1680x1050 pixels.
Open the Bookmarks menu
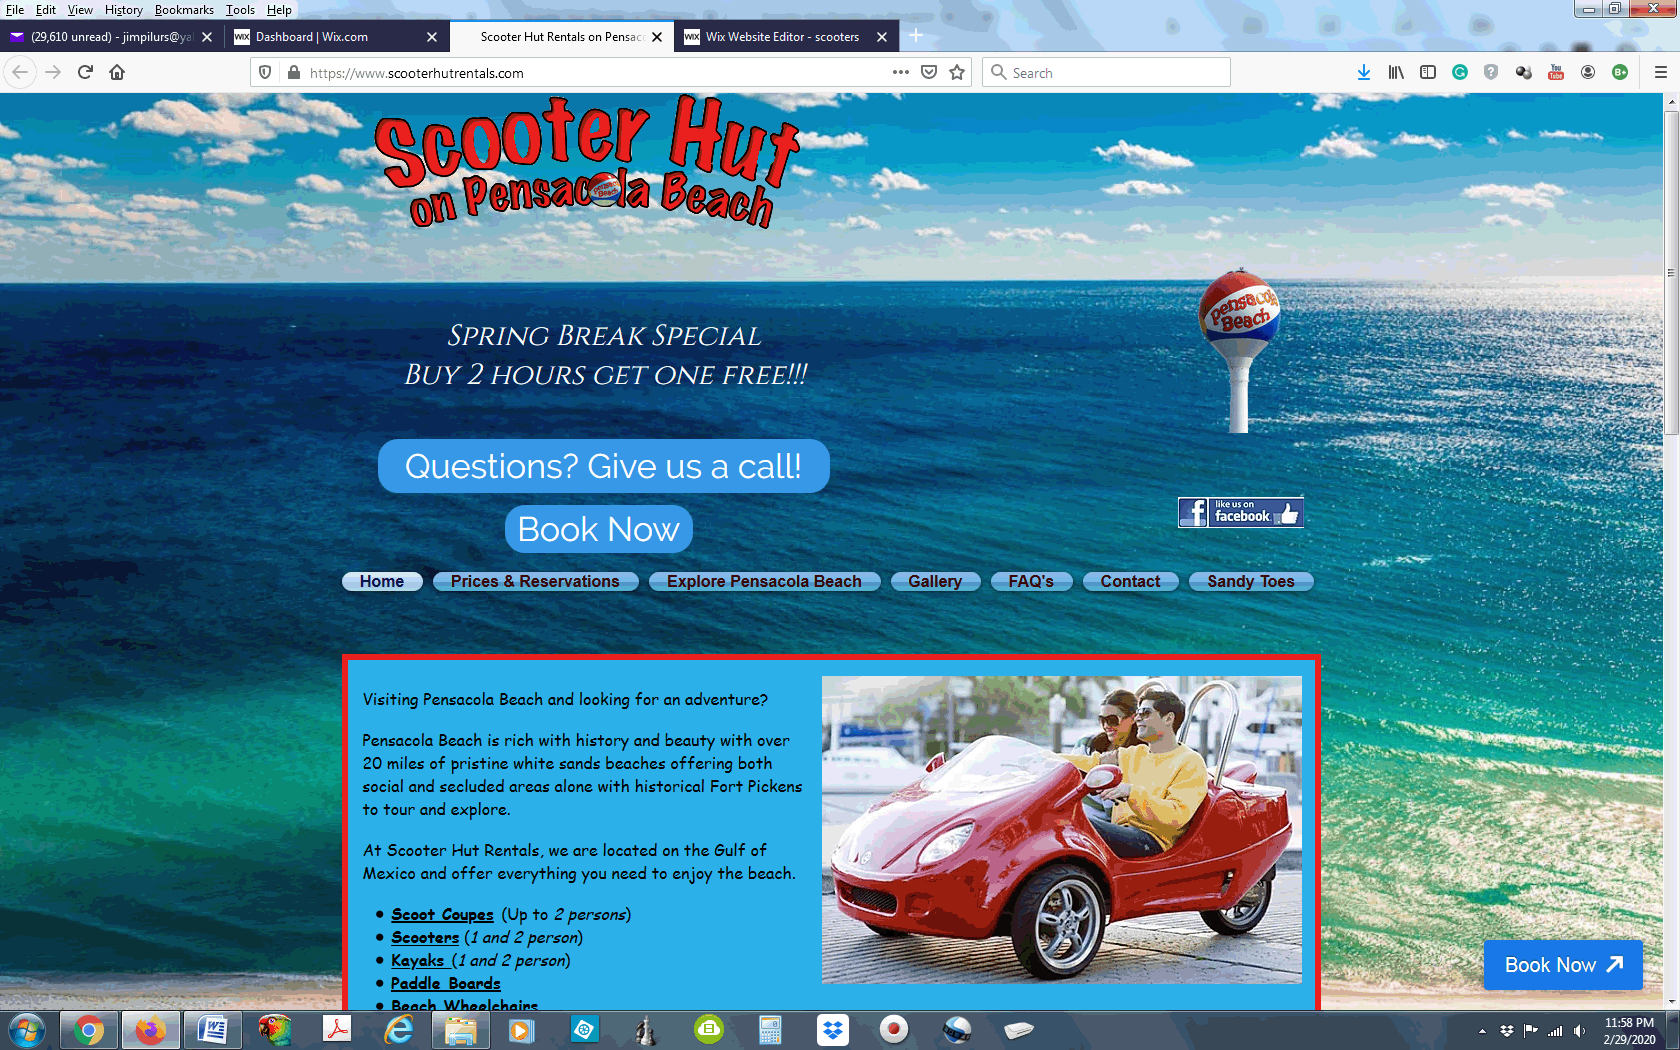(x=184, y=10)
